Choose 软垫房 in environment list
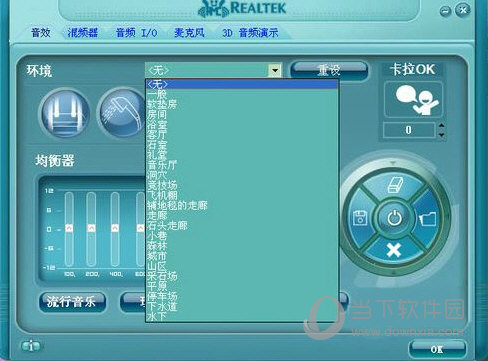Image resolution: width=488 pixels, height=361 pixels. (x=242, y=104)
